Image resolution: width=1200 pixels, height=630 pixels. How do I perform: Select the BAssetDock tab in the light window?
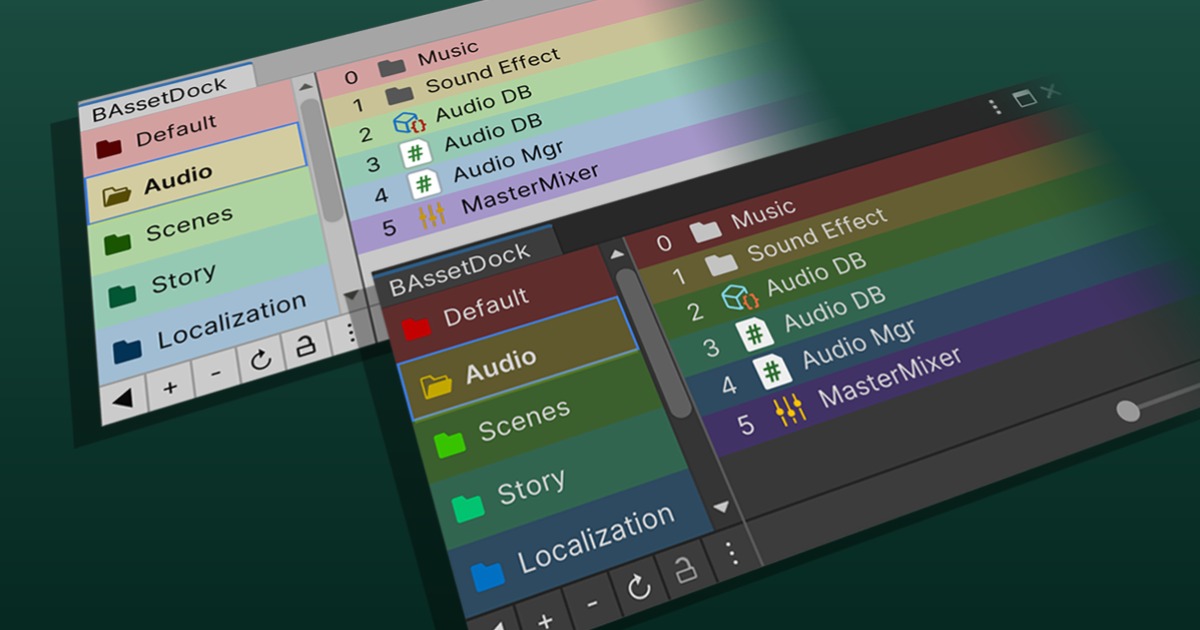click(160, 101)
